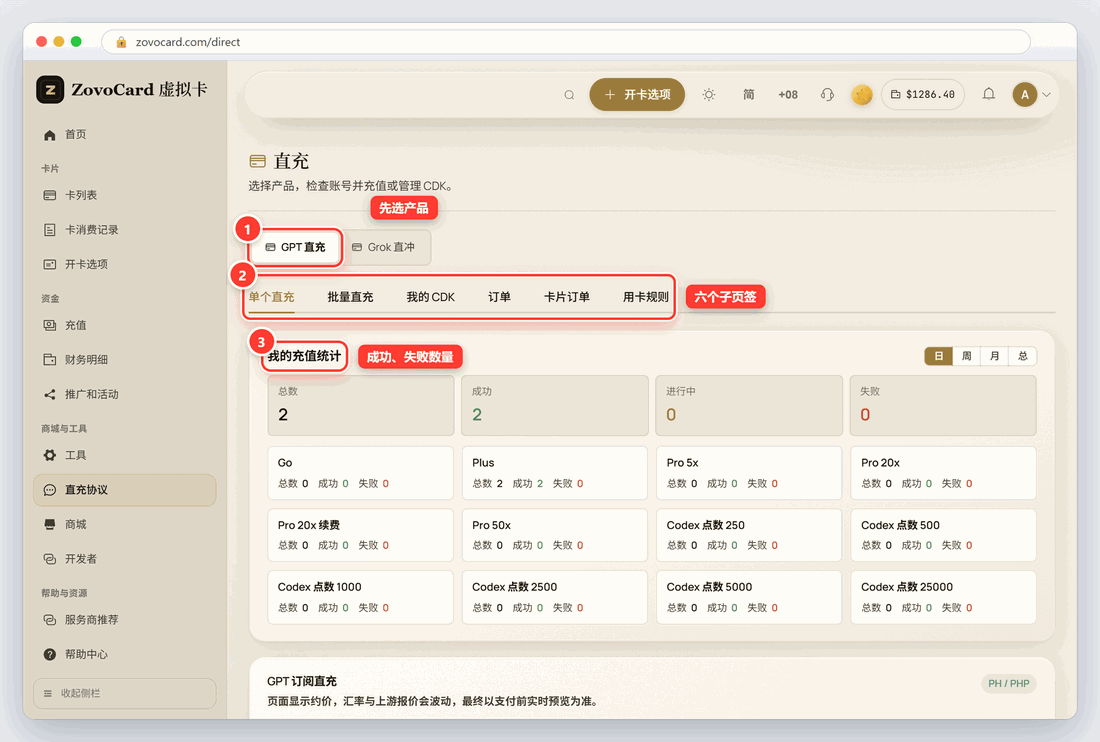Click the ZovoCard Z logo
Image resolution: width=1100 pixels, height=742 pixels.
[51, 90]
